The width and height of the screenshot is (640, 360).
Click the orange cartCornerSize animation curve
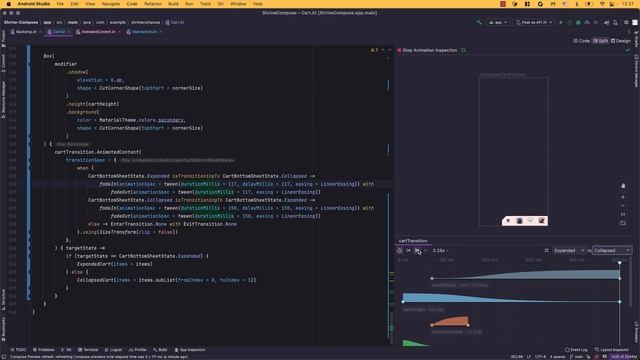pos(451,322)
